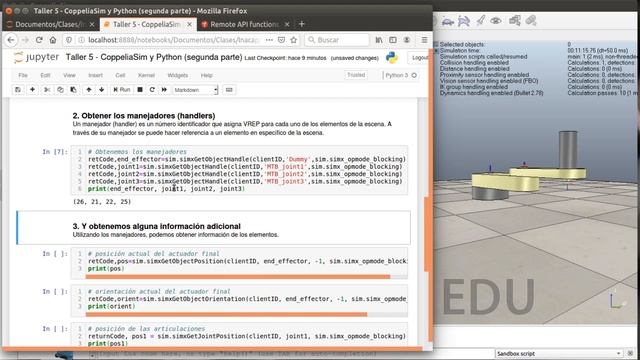Click the Trusted notebook indicator
Viewport: 640px width, 360px height.
coord(356,75)
